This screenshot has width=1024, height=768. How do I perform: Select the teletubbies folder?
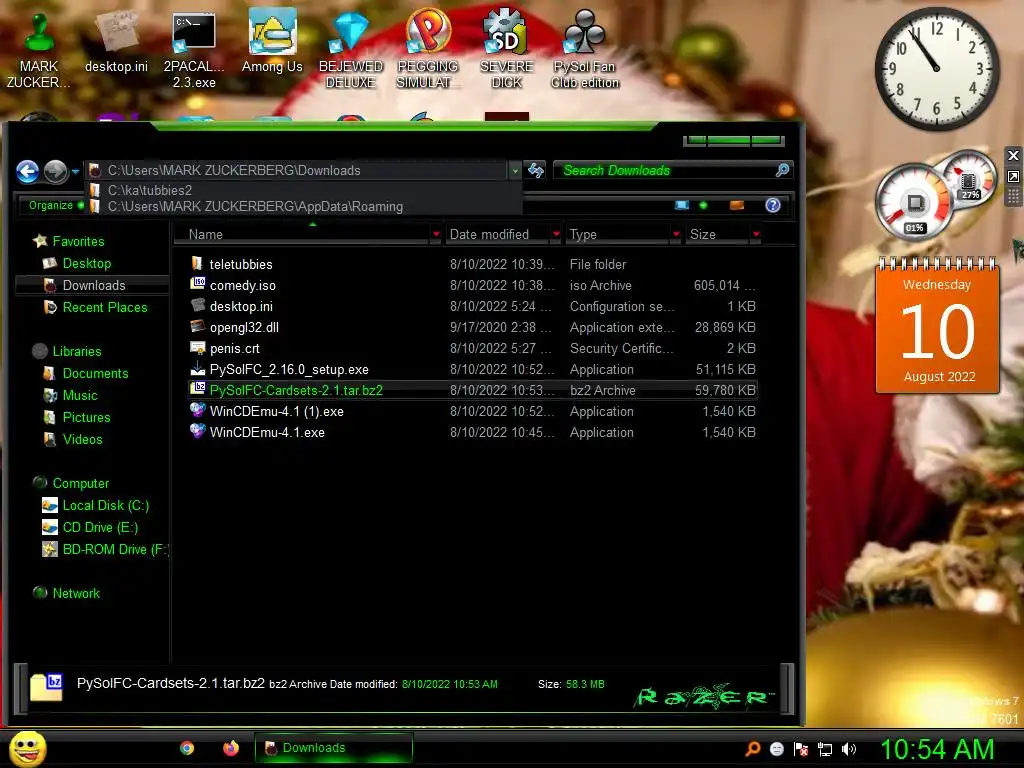coord(473,264)
